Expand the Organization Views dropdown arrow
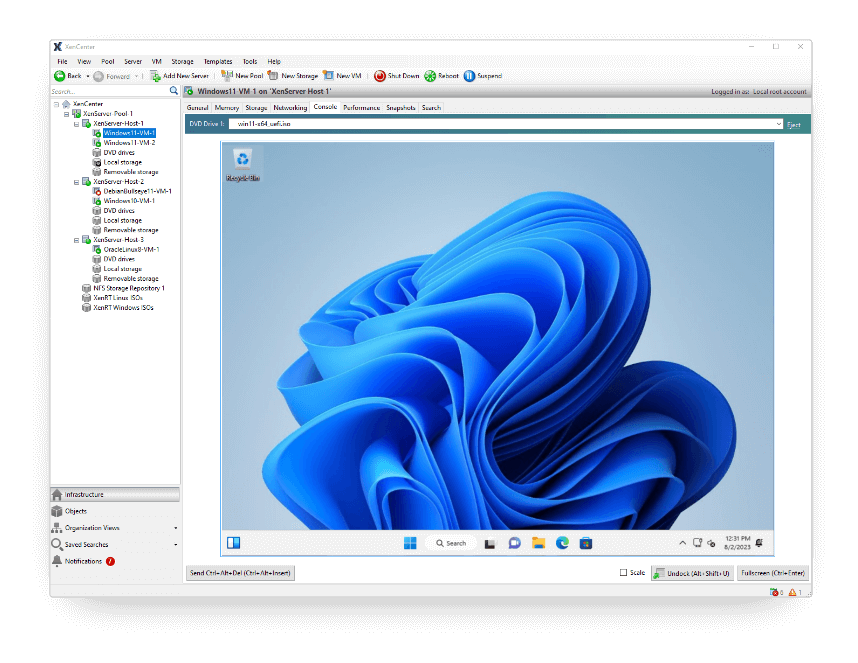 [x=176, y=528]
